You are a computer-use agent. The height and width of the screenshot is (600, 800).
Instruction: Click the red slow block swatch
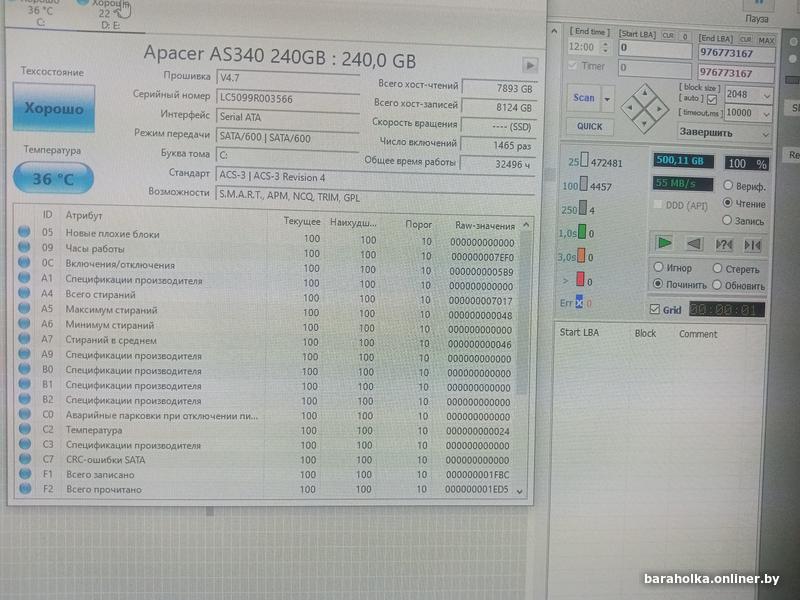tap(580, 279)
